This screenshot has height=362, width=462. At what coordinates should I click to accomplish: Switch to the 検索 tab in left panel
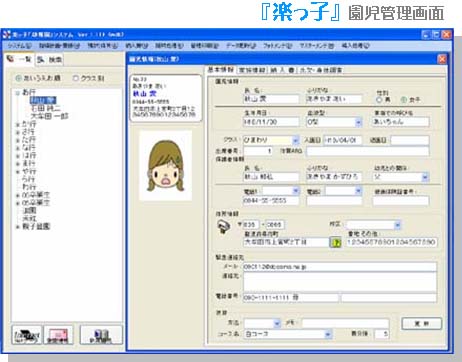coord(49,60)
